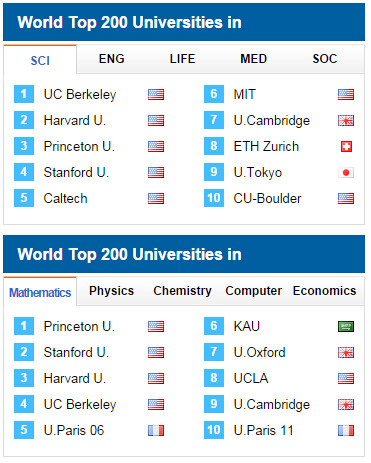This screenshot has width=371, height=463.
Task: Click the UK flag beside U.Oxford
Action: (346, 352)
